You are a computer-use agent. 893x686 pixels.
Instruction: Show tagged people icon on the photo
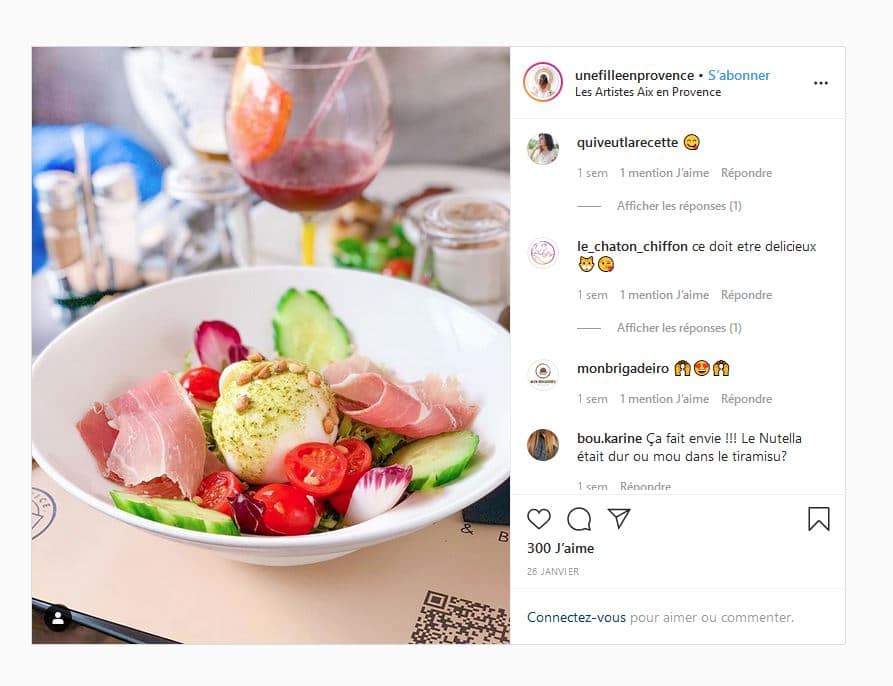tap(58, 618)
